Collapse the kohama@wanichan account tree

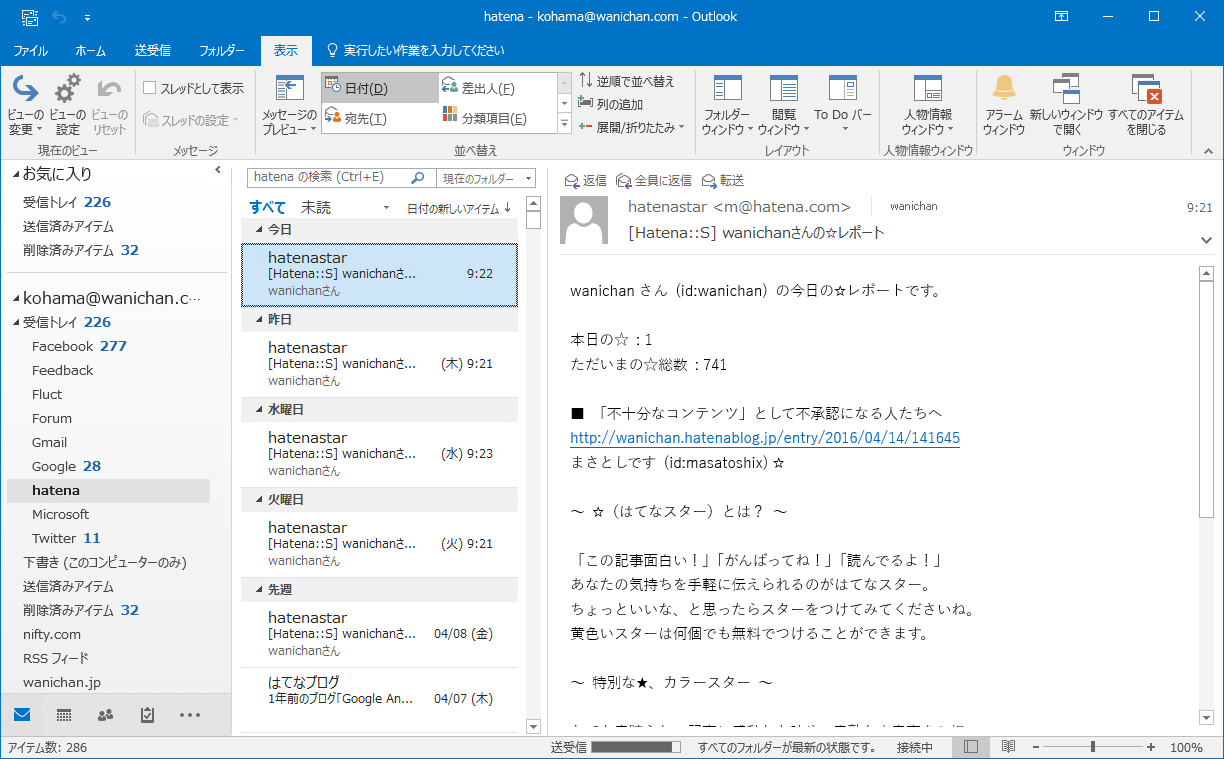pos(16,298)
